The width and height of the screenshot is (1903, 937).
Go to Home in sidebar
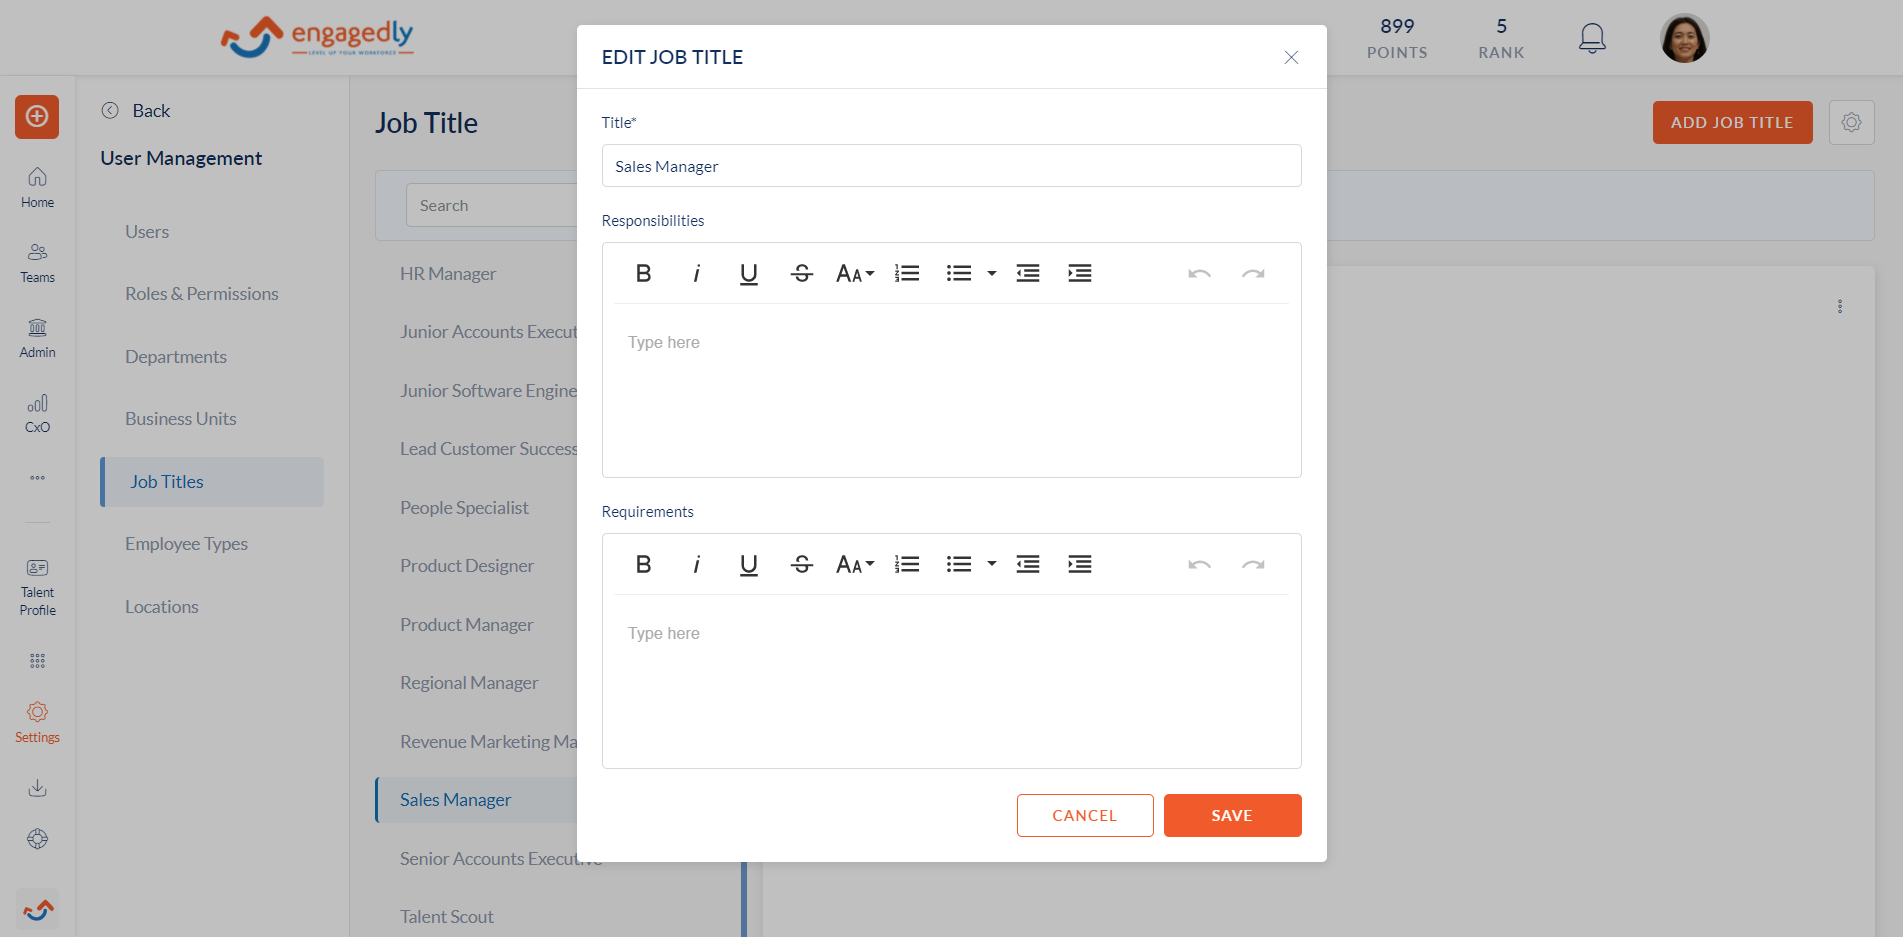37,187
